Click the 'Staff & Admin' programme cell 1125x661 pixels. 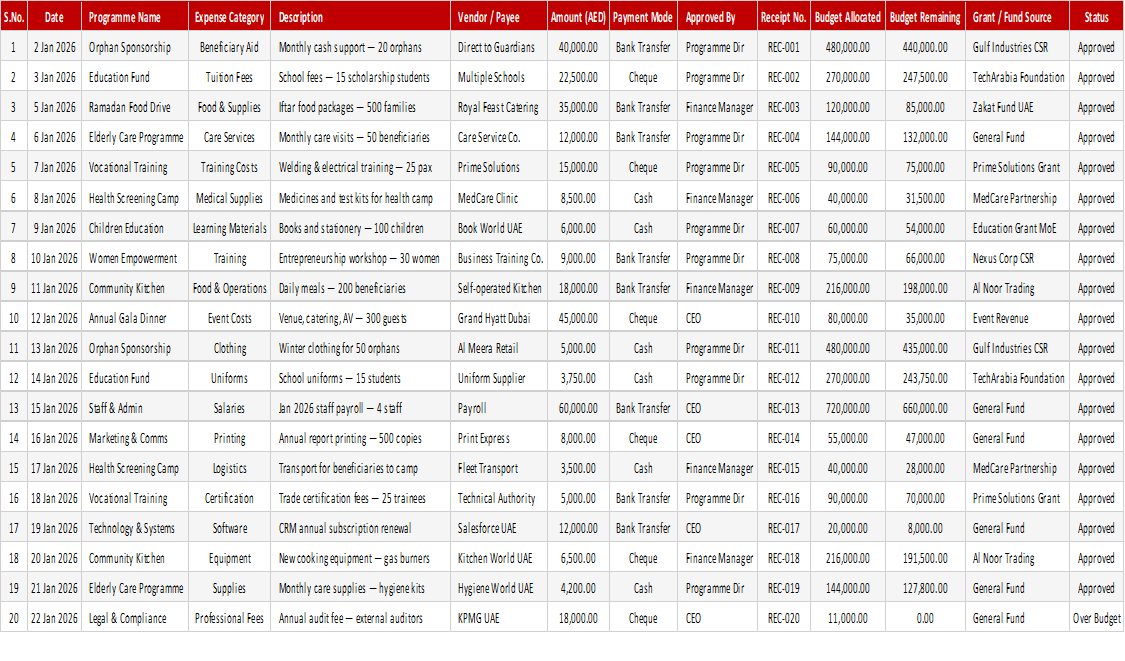point(134,408)
